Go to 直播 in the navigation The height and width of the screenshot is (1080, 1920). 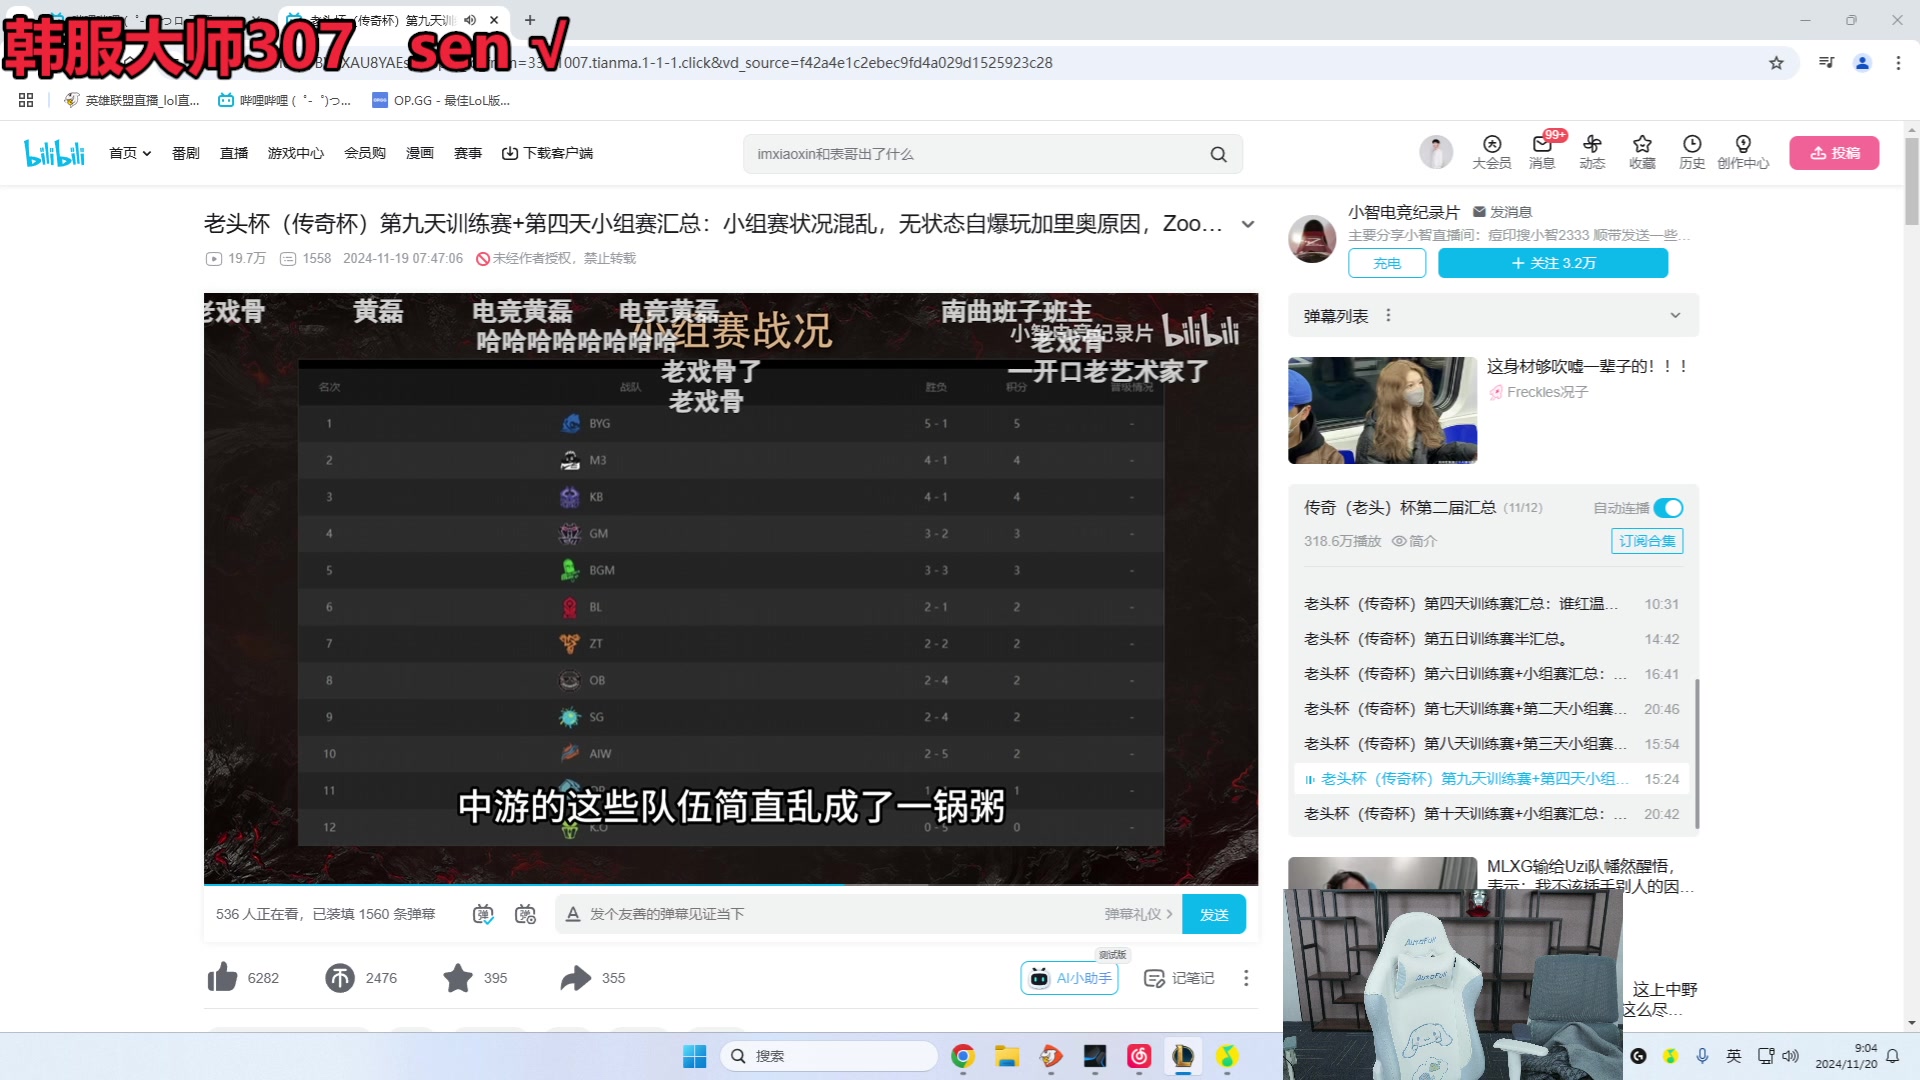pos(234,153)
